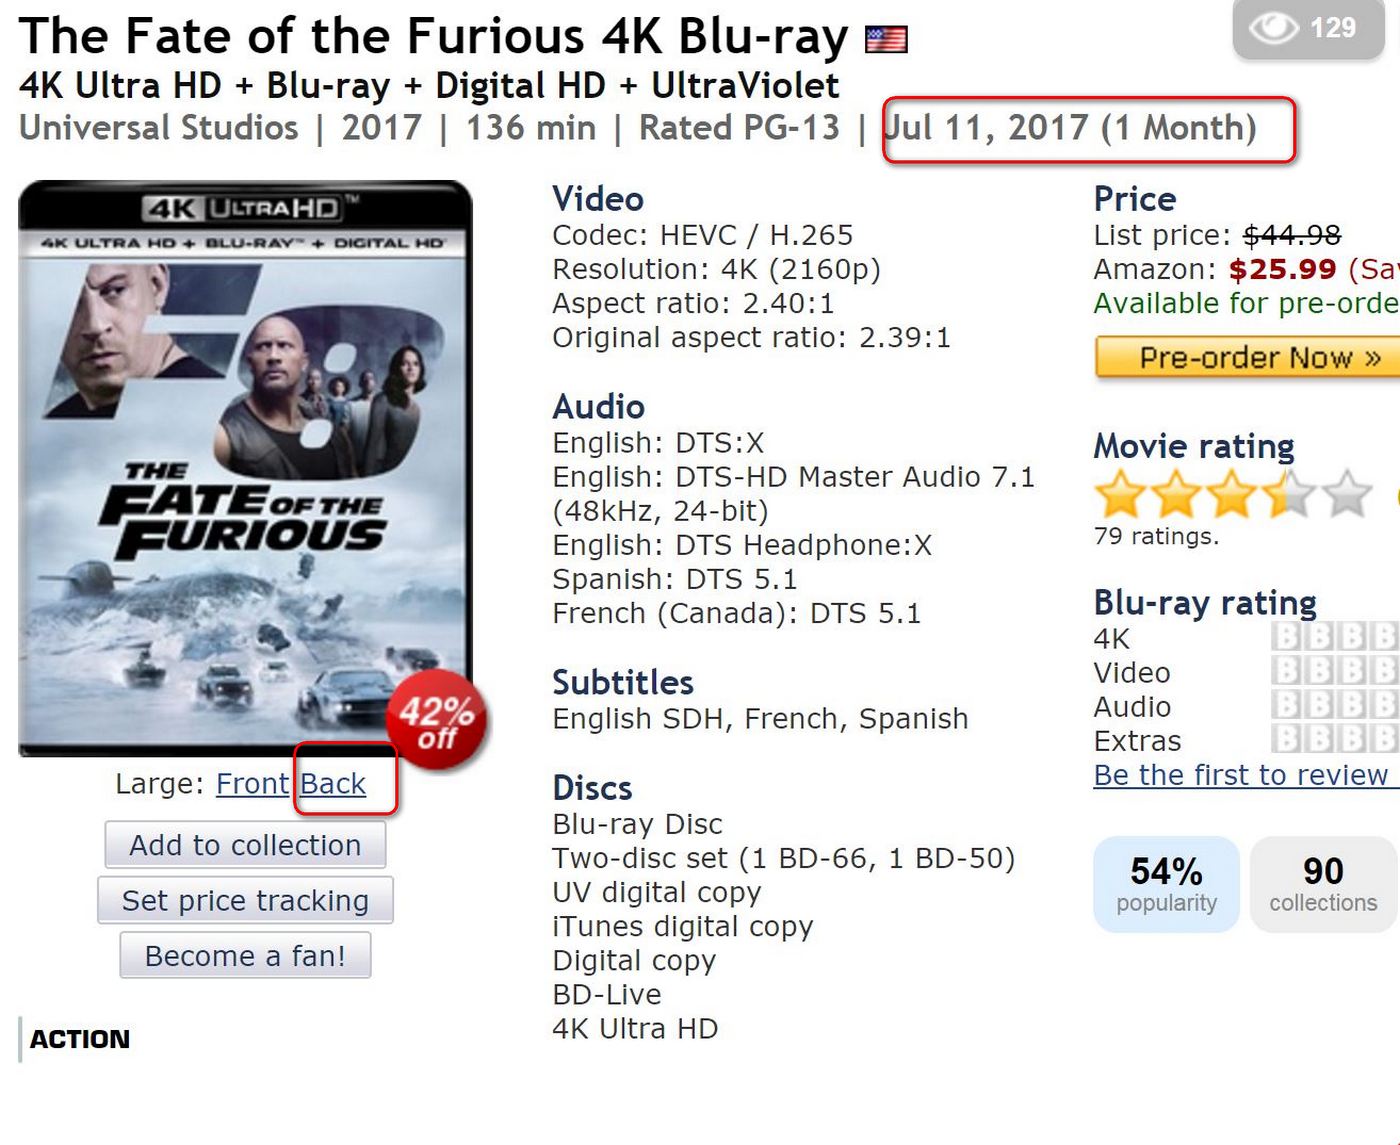Click the 4K Blu-ray rating boxes
Screen dimensions: 1400x1145
coord(1335,638)
